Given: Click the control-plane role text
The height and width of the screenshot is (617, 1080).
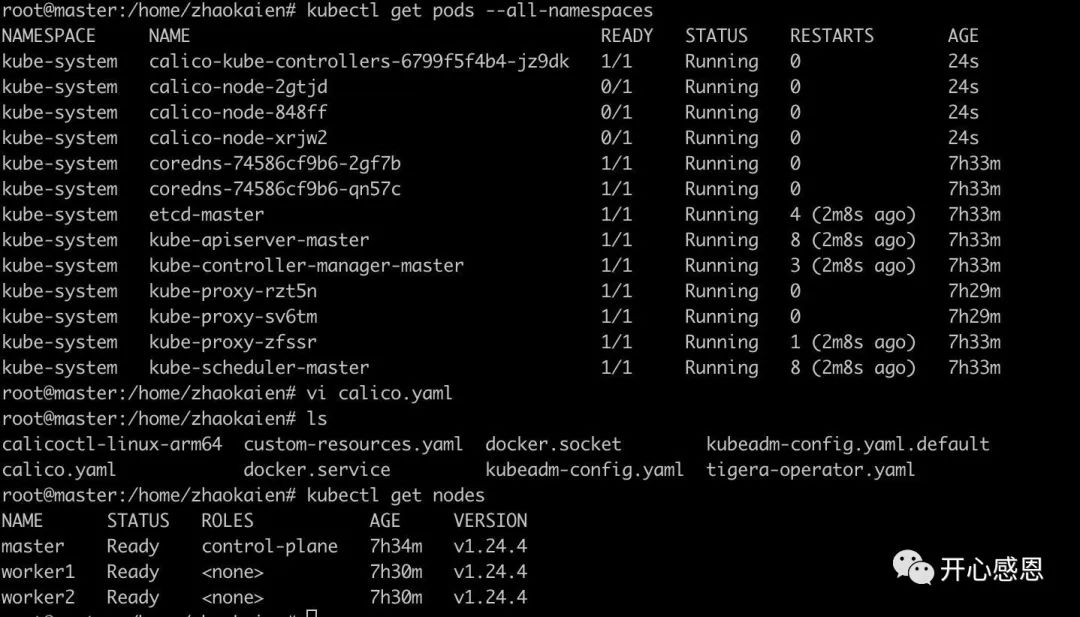Looking at the screenshot, I should pos(270,547).
